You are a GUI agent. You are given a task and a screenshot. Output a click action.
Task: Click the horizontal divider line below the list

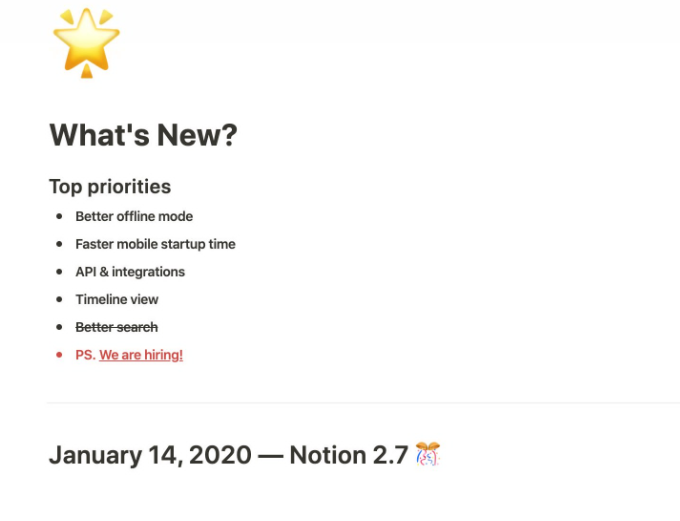(363, 403)
